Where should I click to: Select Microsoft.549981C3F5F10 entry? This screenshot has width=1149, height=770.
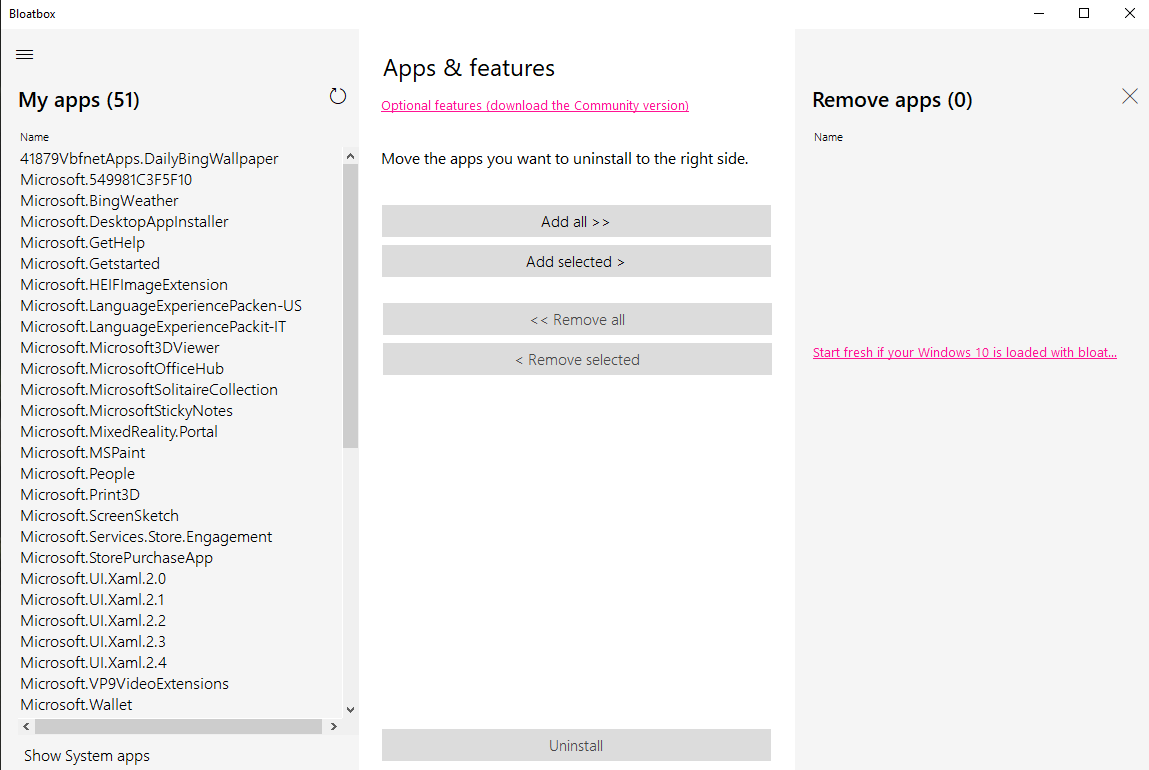106,179
